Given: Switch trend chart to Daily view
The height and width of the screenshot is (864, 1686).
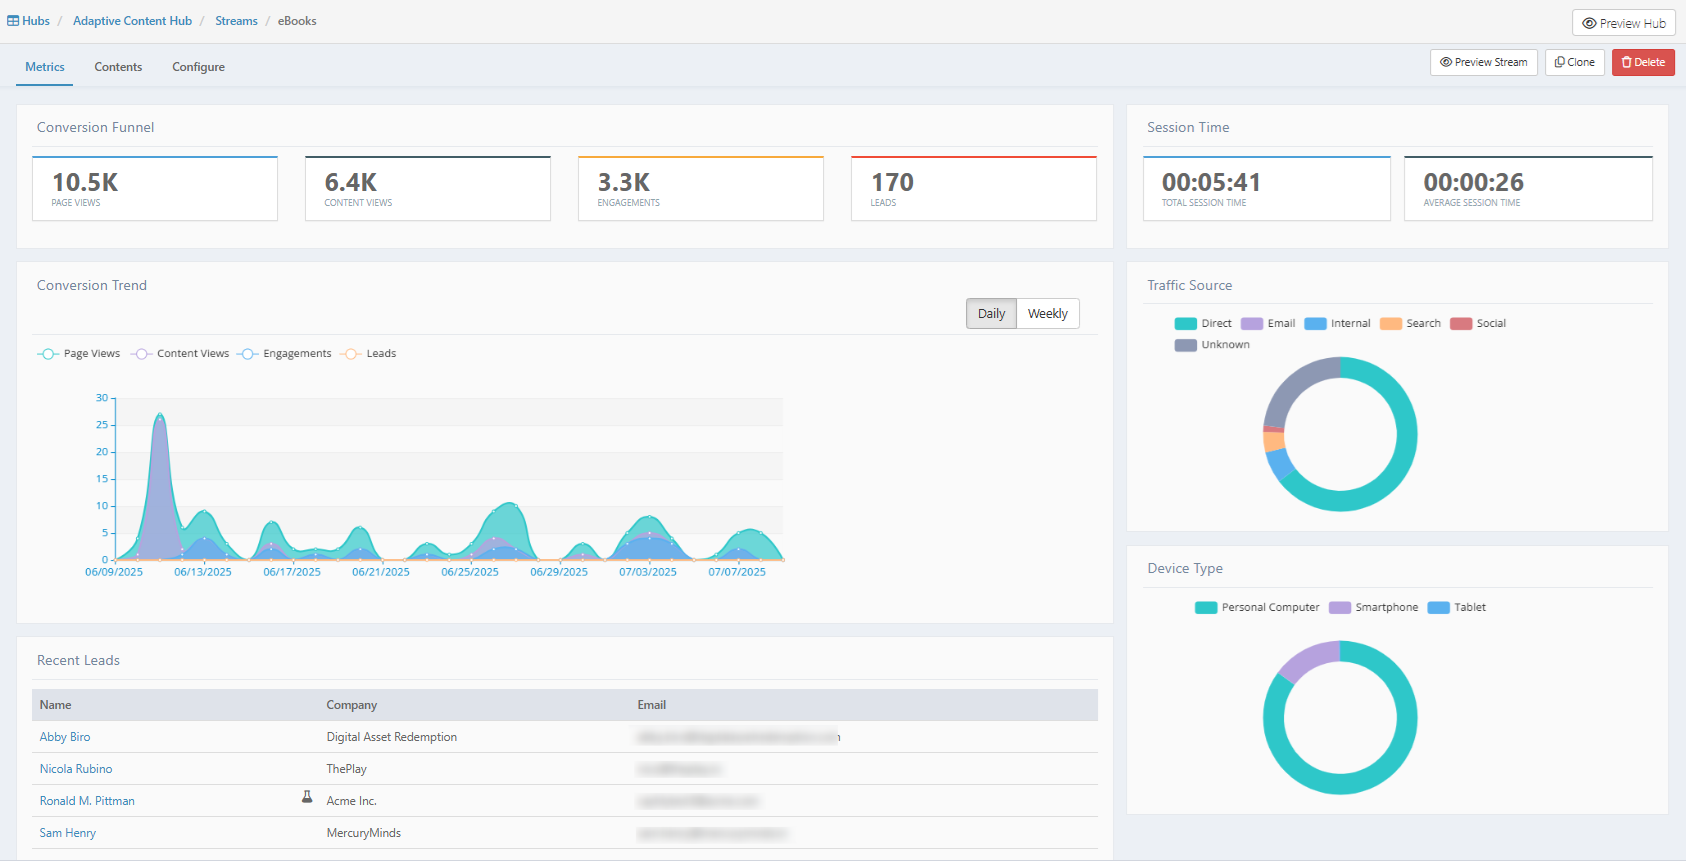Looking at the screenshot, I should 991,313.
